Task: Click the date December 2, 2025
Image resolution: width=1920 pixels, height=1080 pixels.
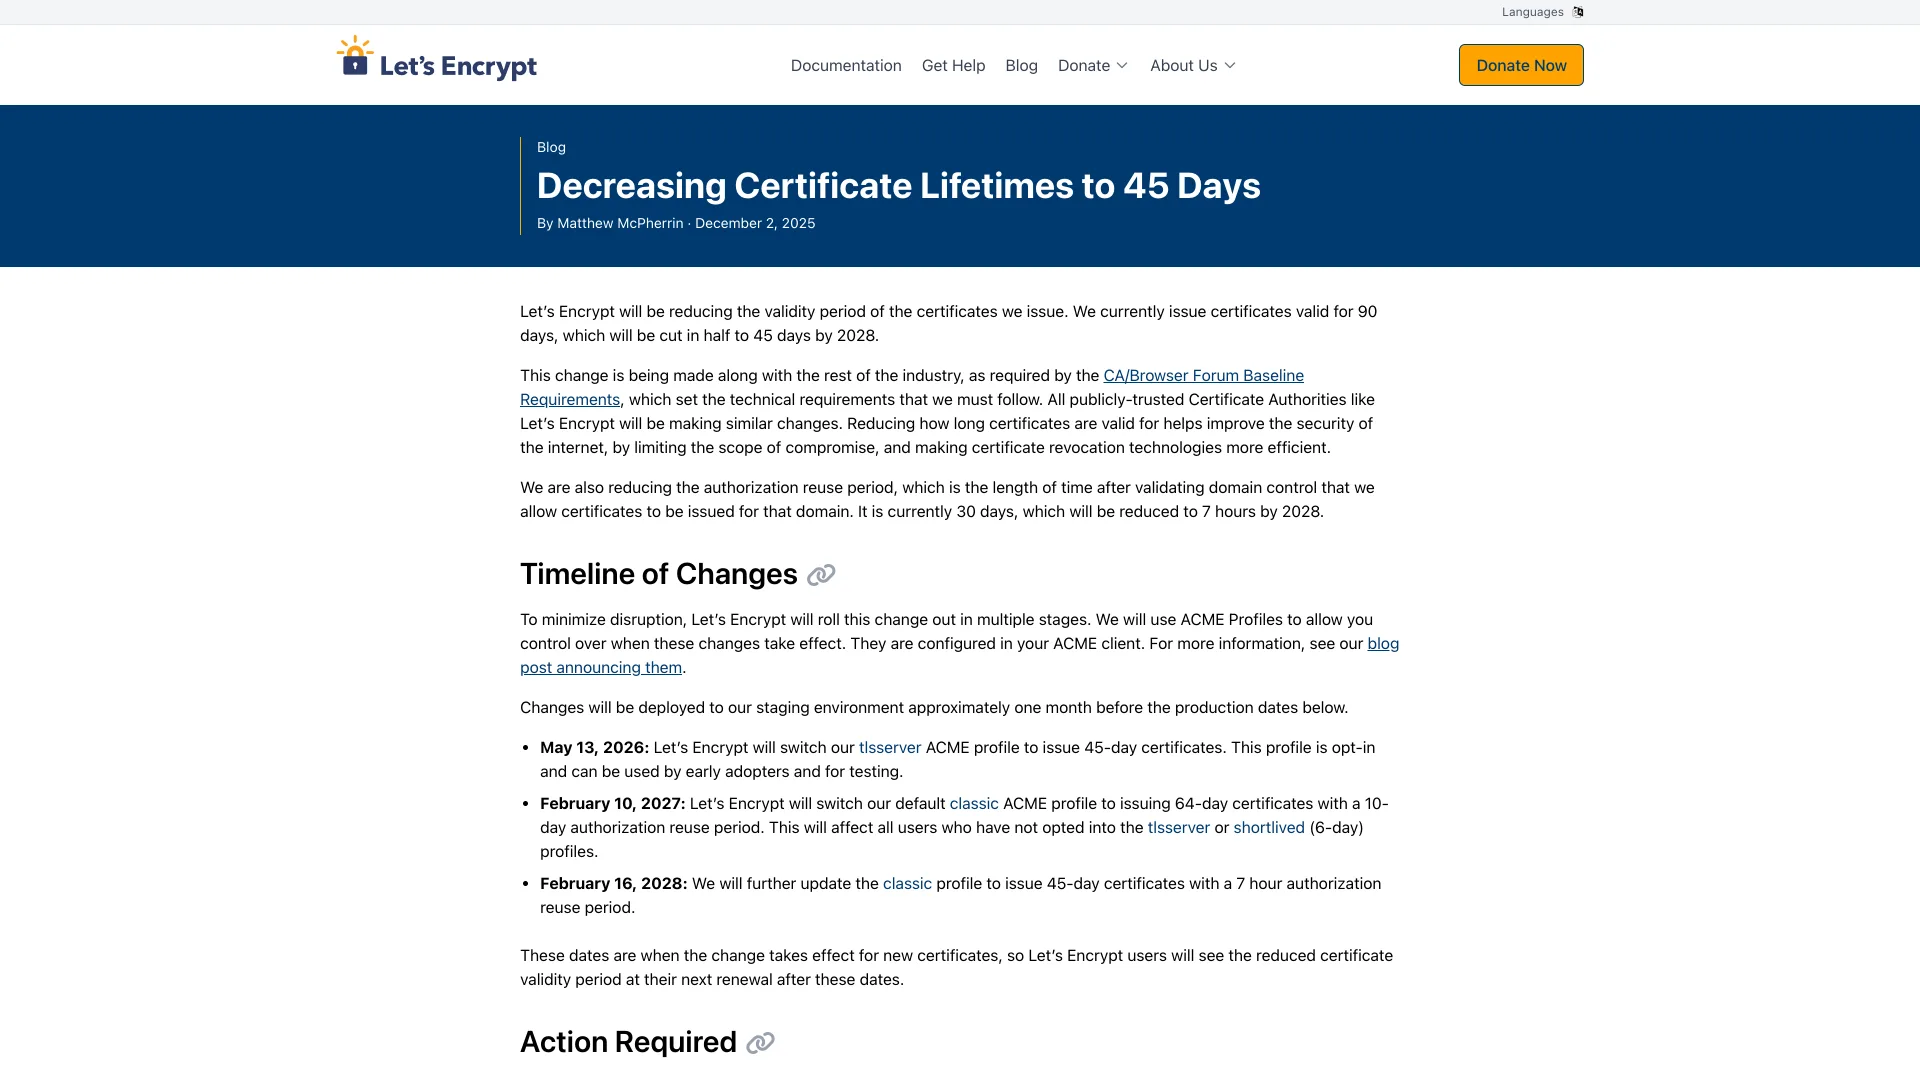Action: click(755, 223)
